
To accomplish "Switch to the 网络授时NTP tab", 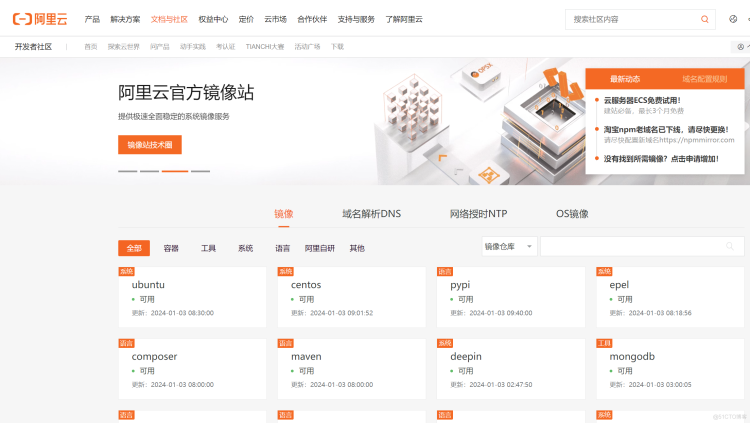I will click(x=478, y=214).
